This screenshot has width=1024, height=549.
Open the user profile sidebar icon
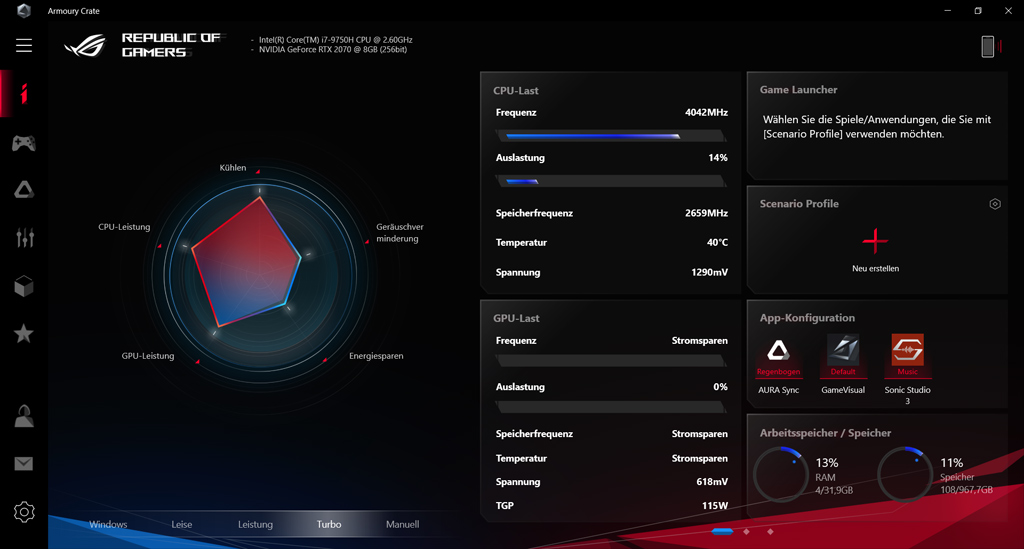click(24, 416)
